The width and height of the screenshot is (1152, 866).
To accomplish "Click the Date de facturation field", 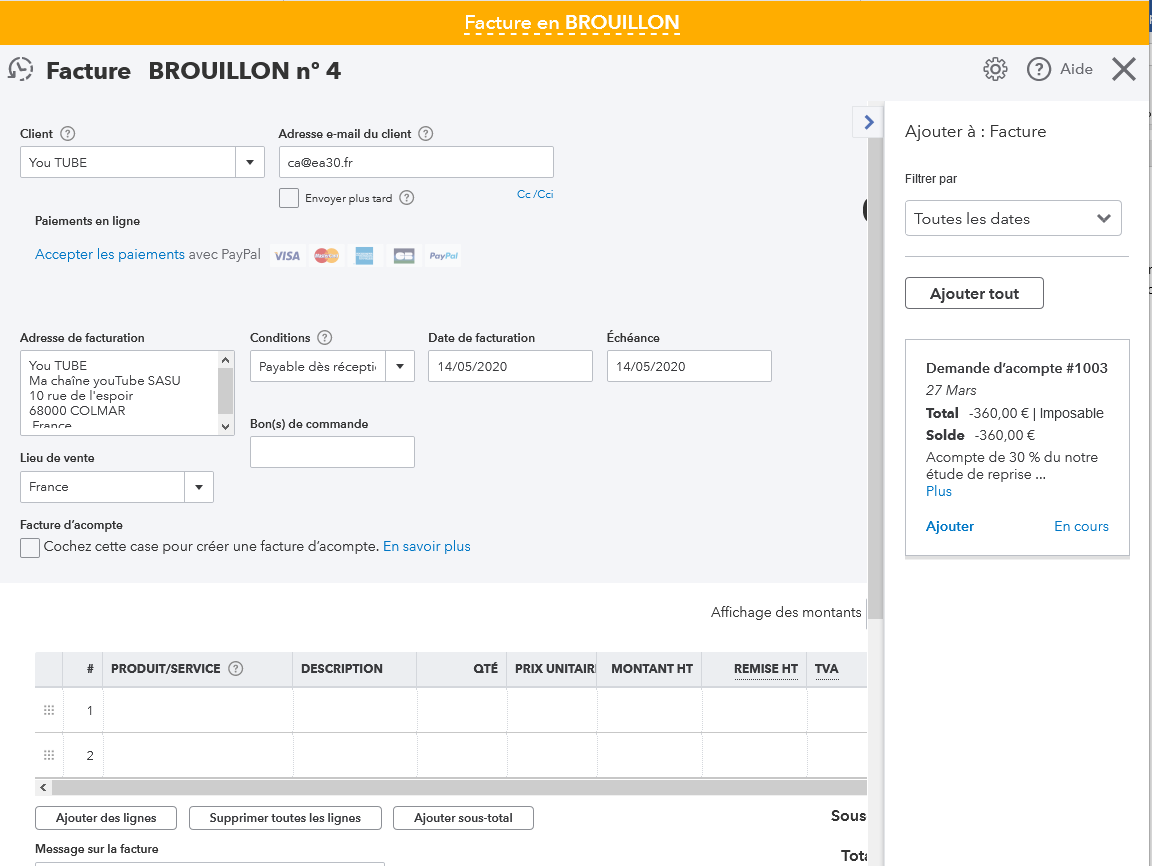I will coord(510,367).
